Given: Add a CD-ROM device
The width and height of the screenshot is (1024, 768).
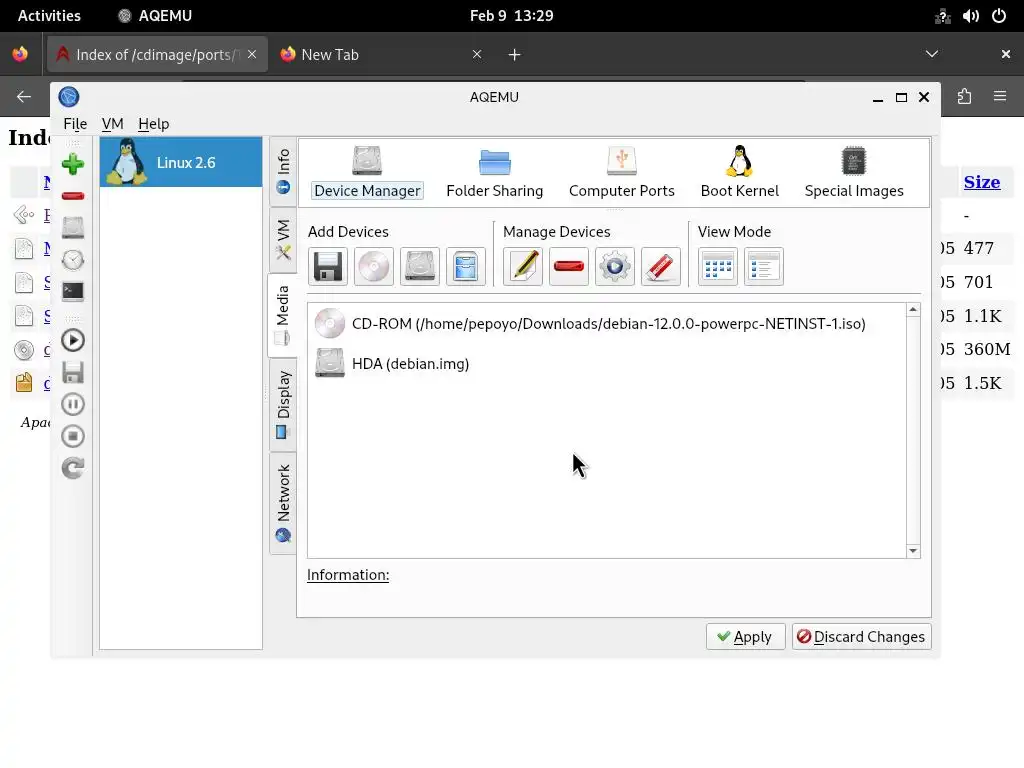Looking at the screenshot, I should click(374, 266).
